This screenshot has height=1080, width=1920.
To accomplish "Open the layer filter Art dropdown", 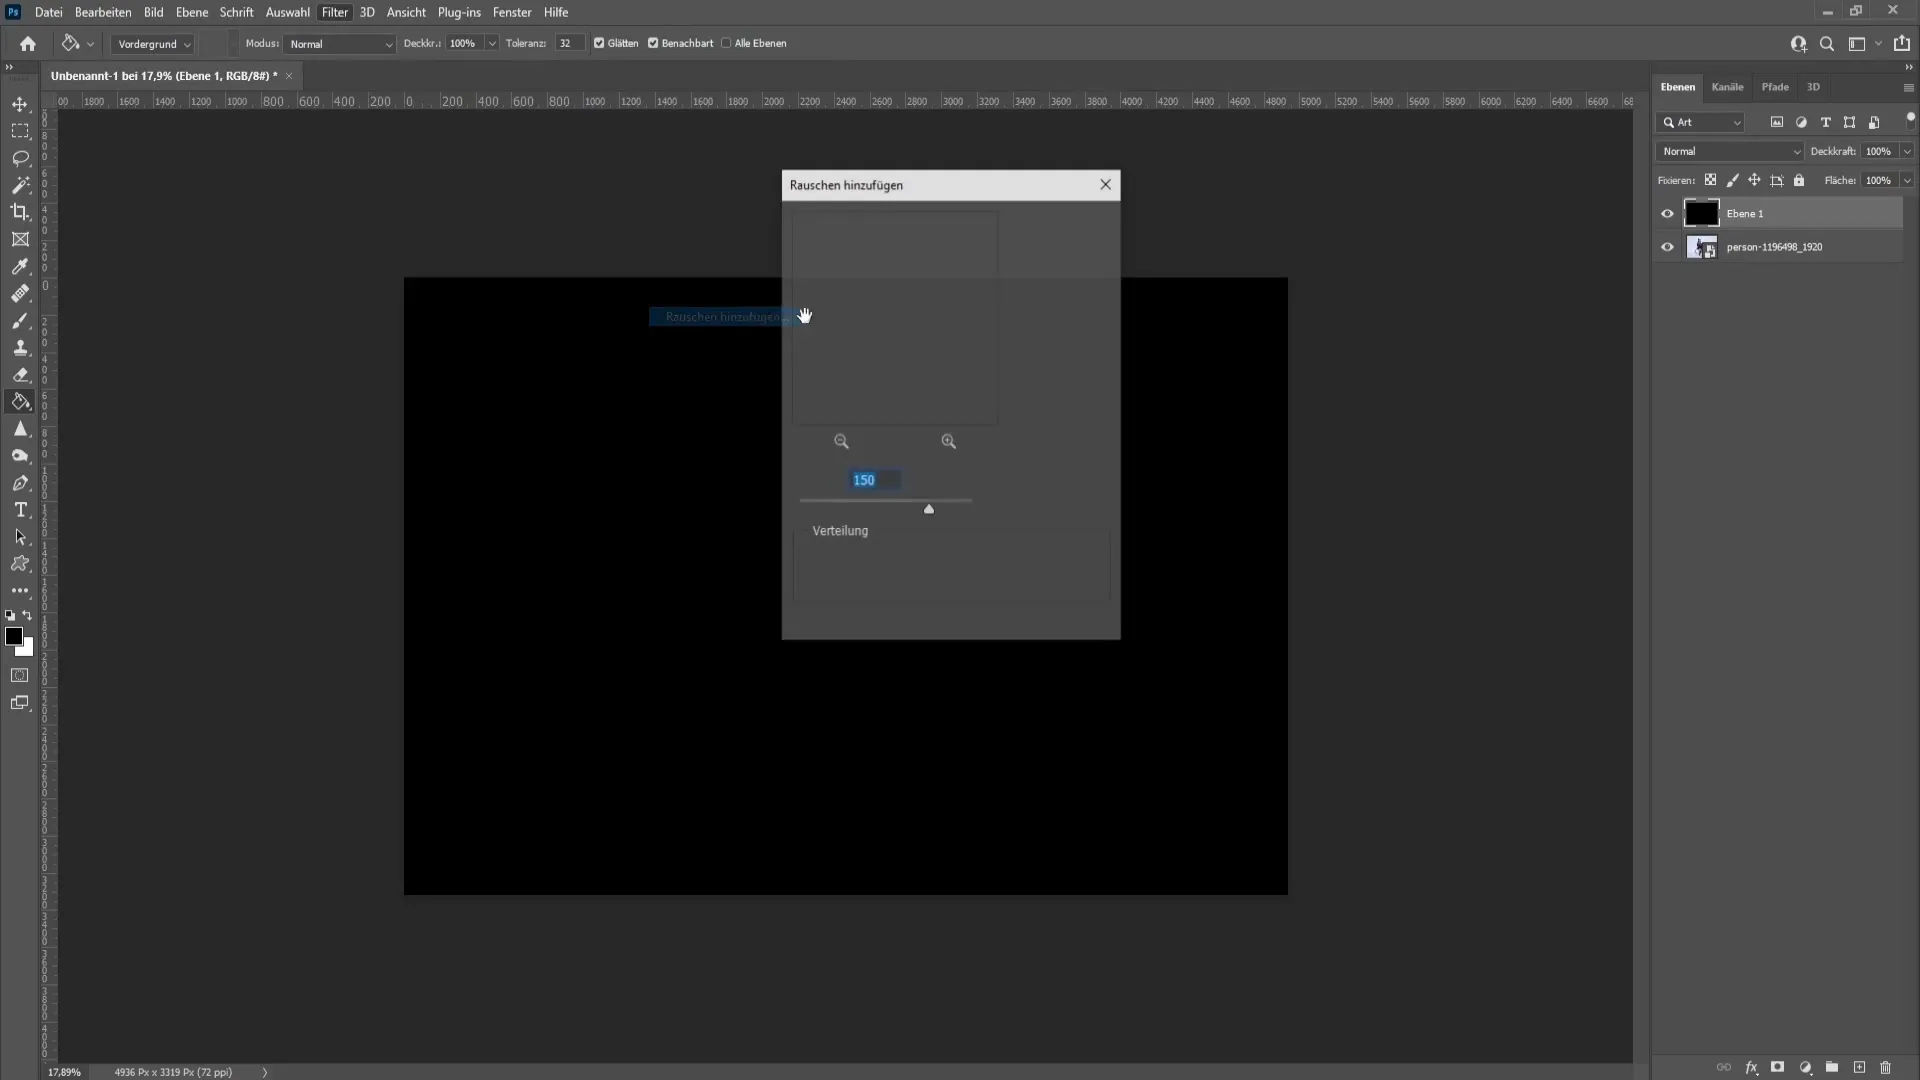I will coord(1701,122).
